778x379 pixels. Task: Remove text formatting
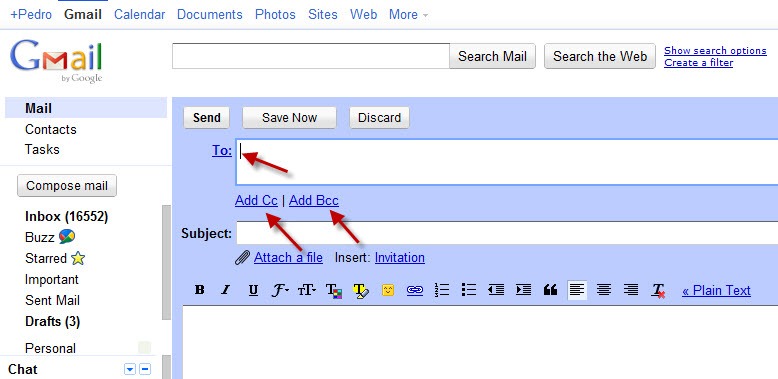tap(658, 291)
